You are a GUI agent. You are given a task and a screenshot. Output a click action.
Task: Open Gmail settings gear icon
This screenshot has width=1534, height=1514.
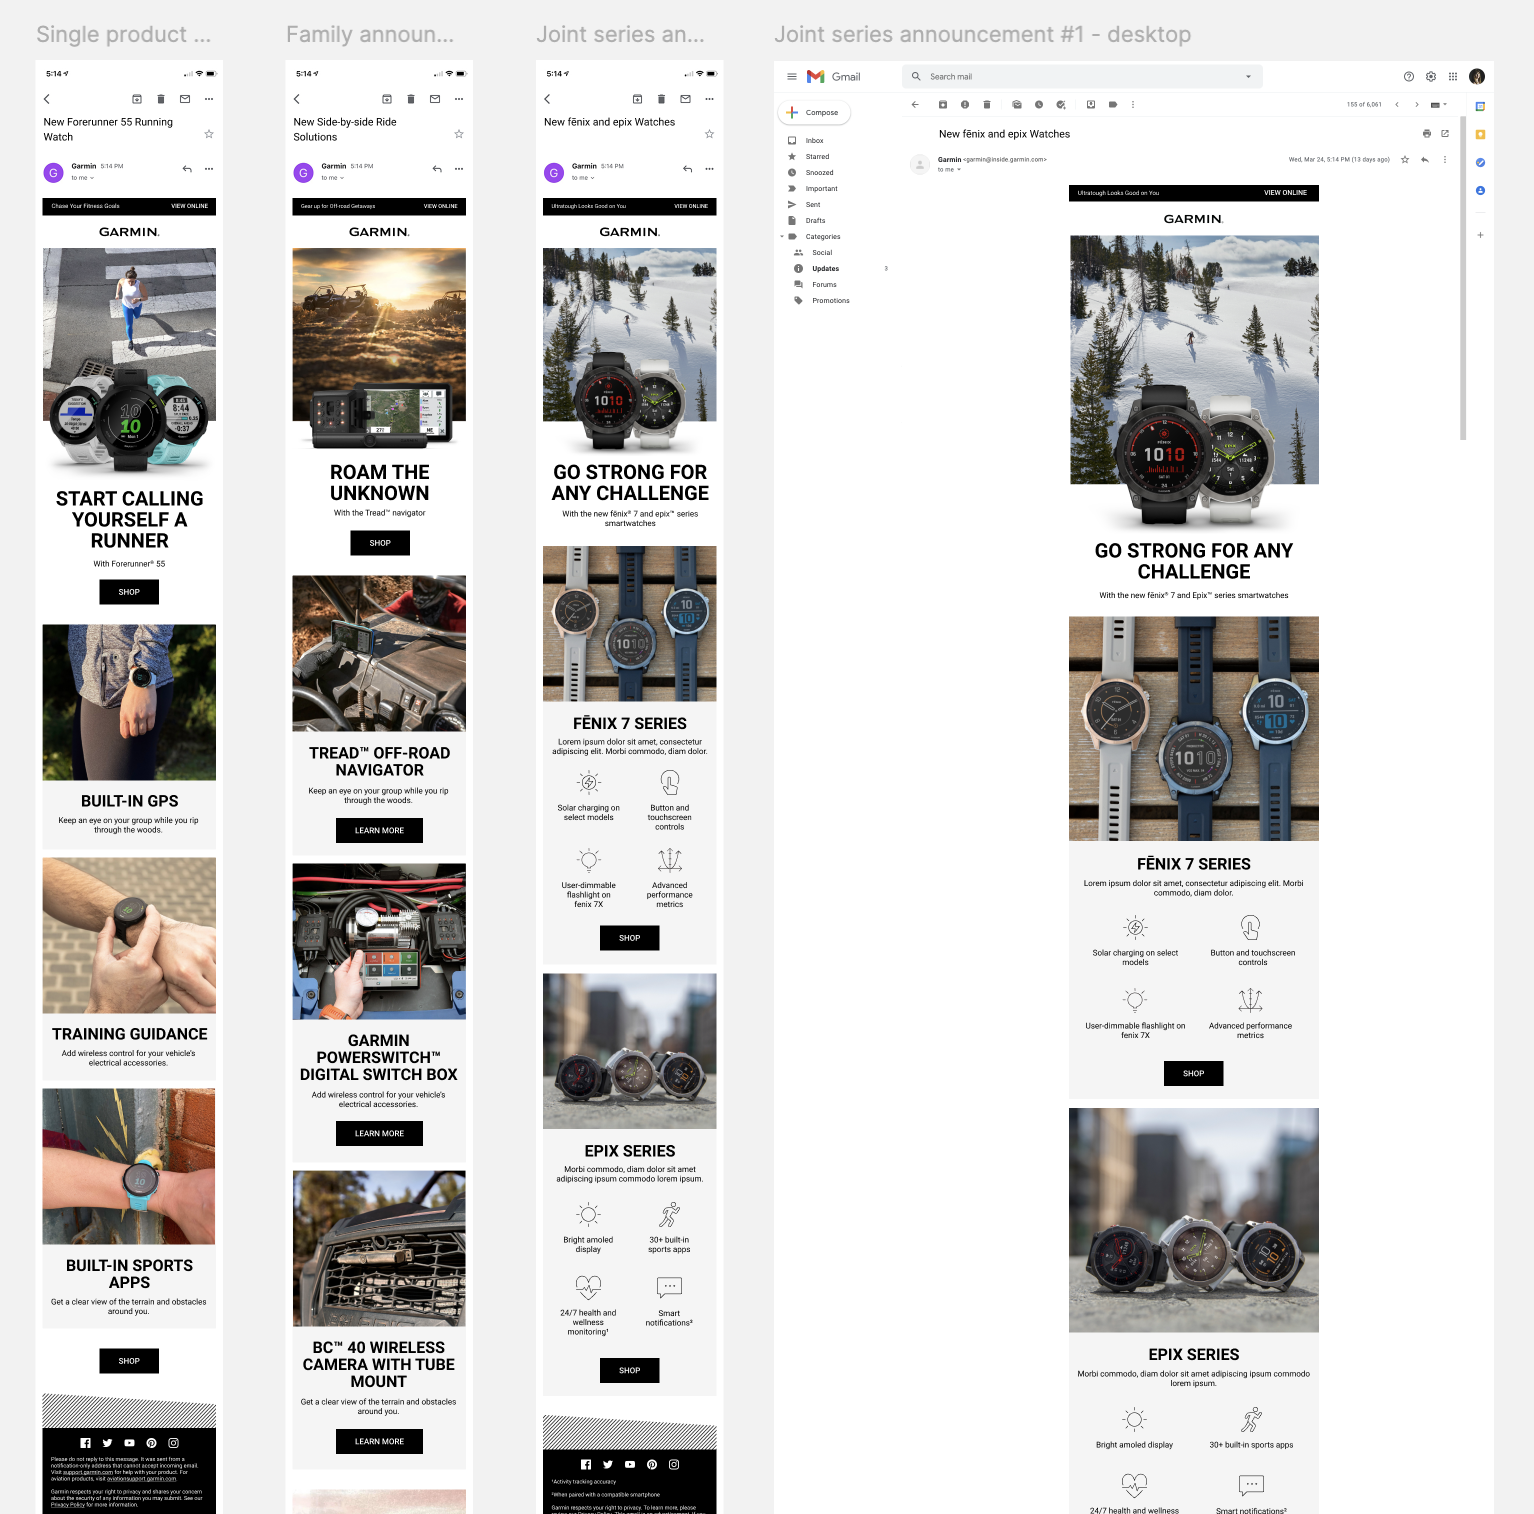pyautogui.click(x=1431, y=76)
